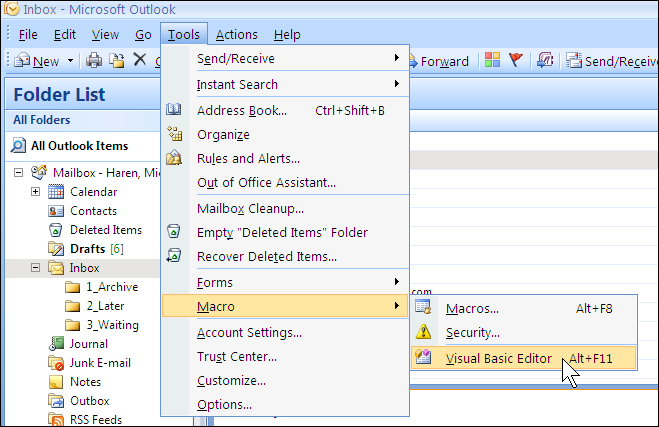Viewport: 659px width, 427px height.
Task: Expand the Calendar tree node
Action: click(x=36, y=192)
